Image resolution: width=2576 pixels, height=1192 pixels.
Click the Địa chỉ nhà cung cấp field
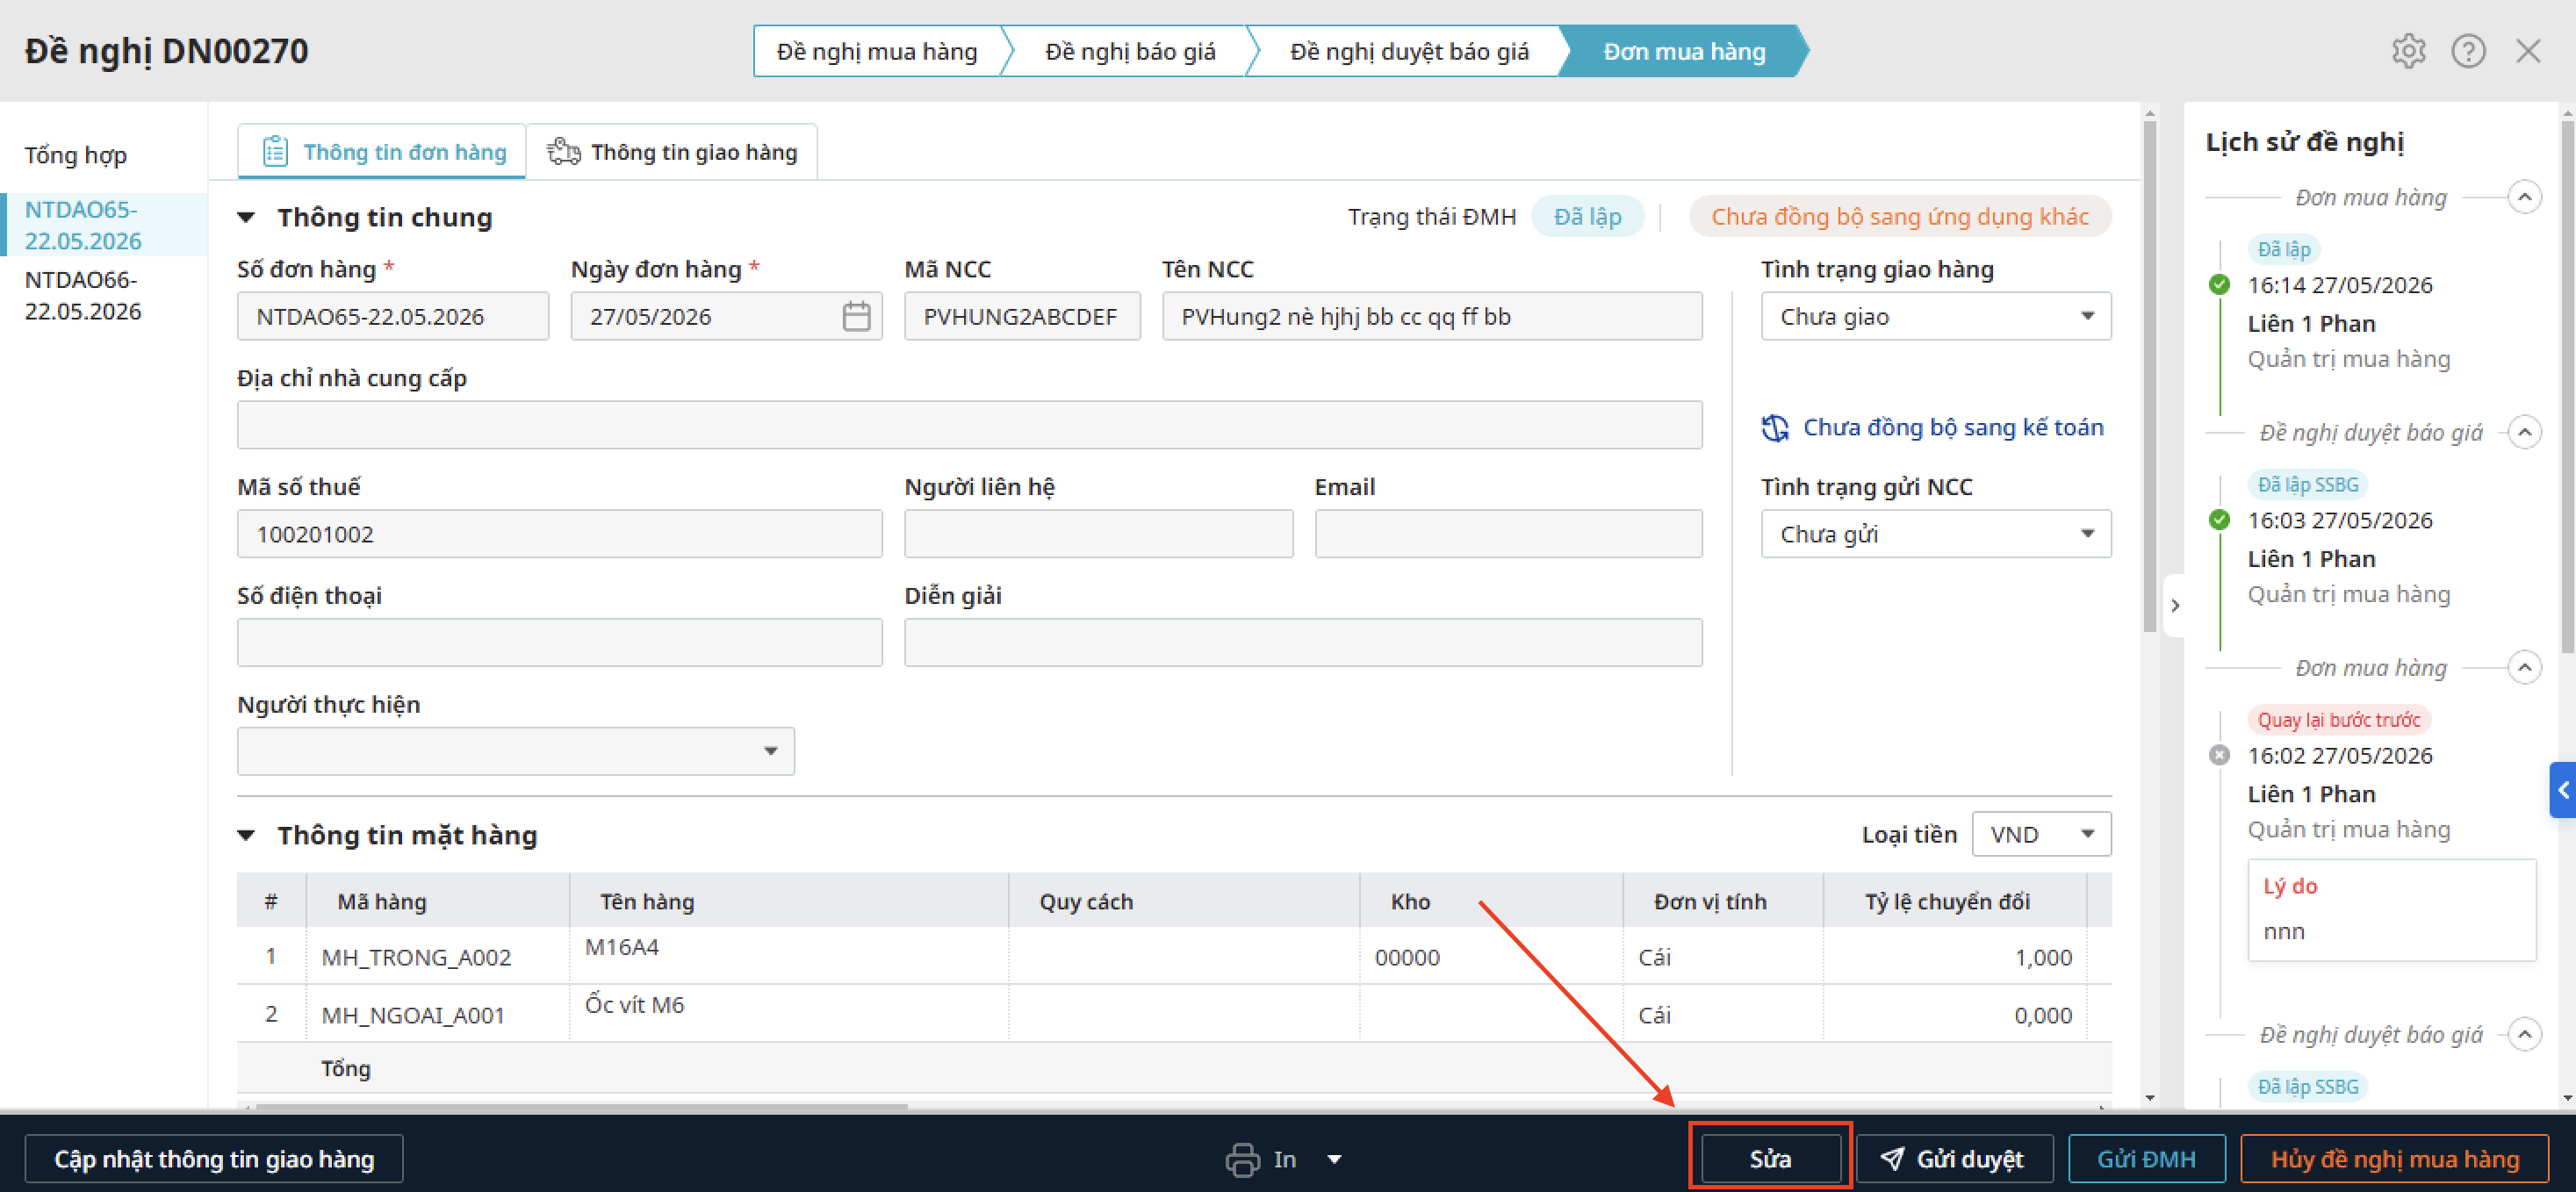coord(969,425)
